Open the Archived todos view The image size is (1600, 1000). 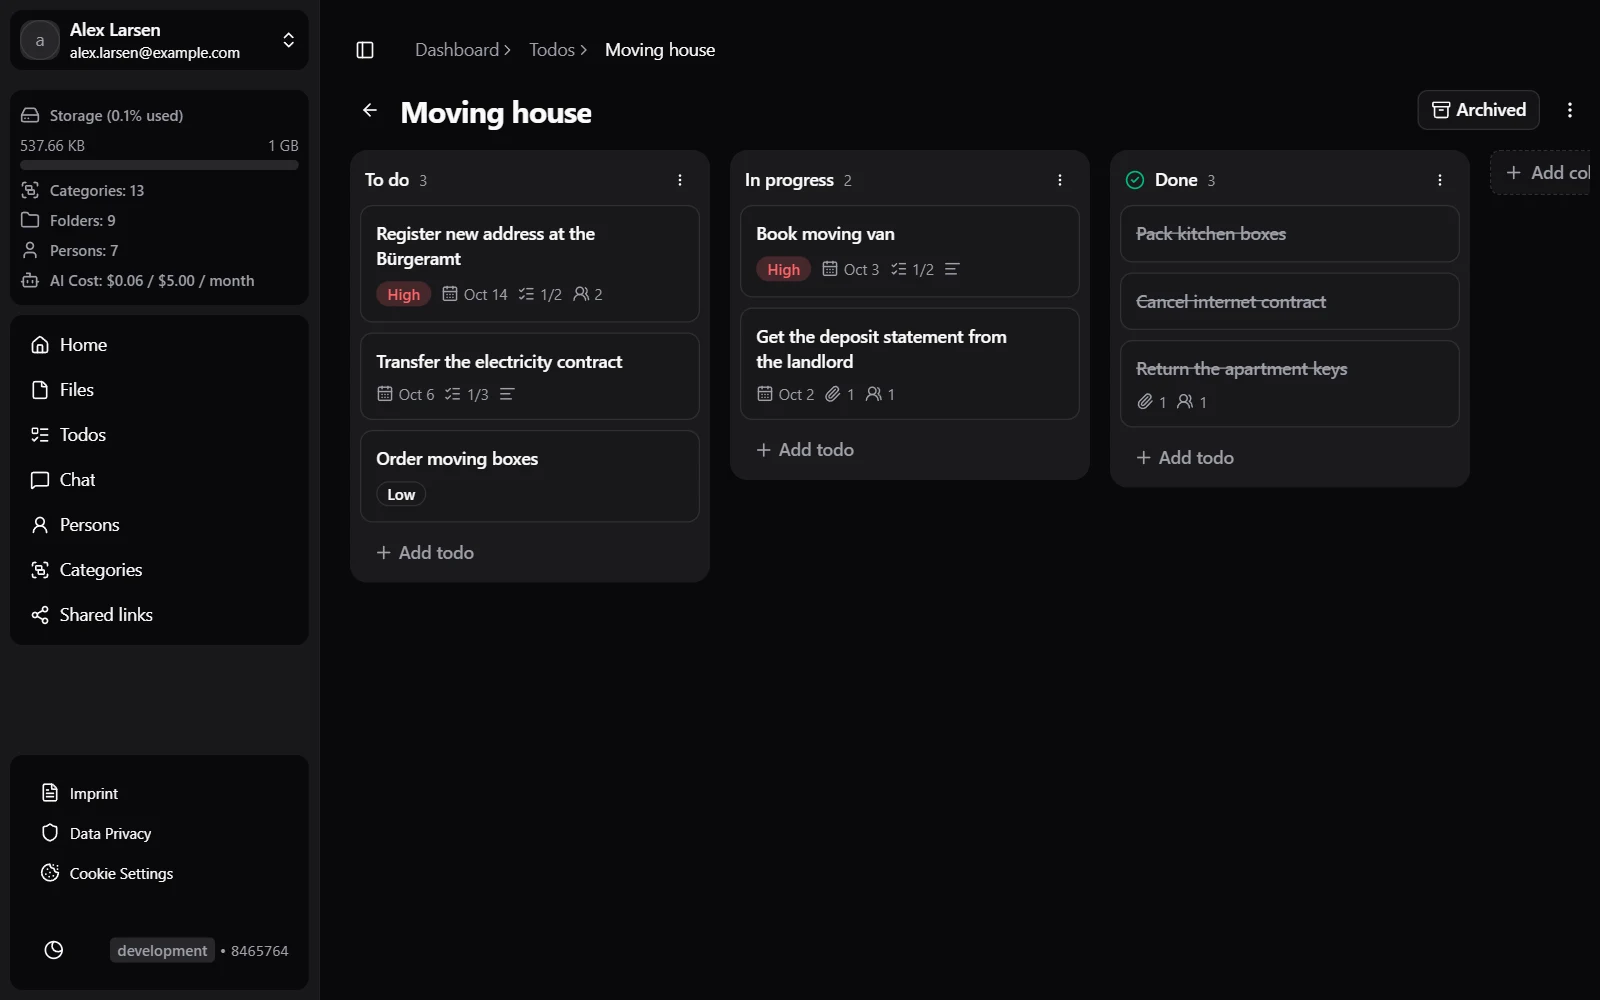1478,110
